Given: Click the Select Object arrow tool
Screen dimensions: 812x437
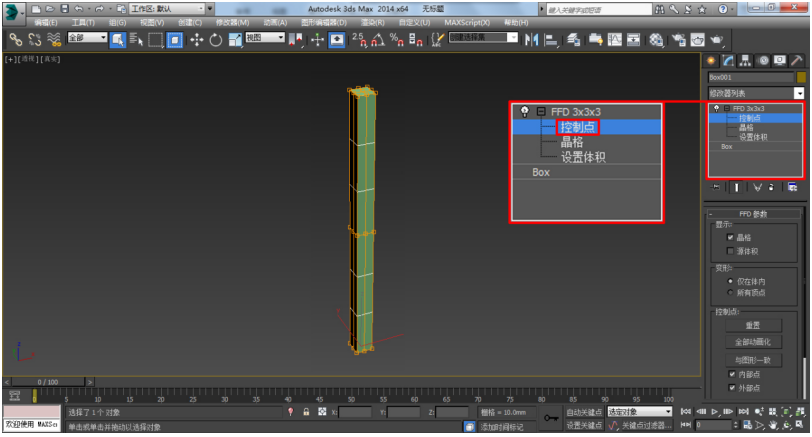Looking at the screenshot, I should 117,40.
